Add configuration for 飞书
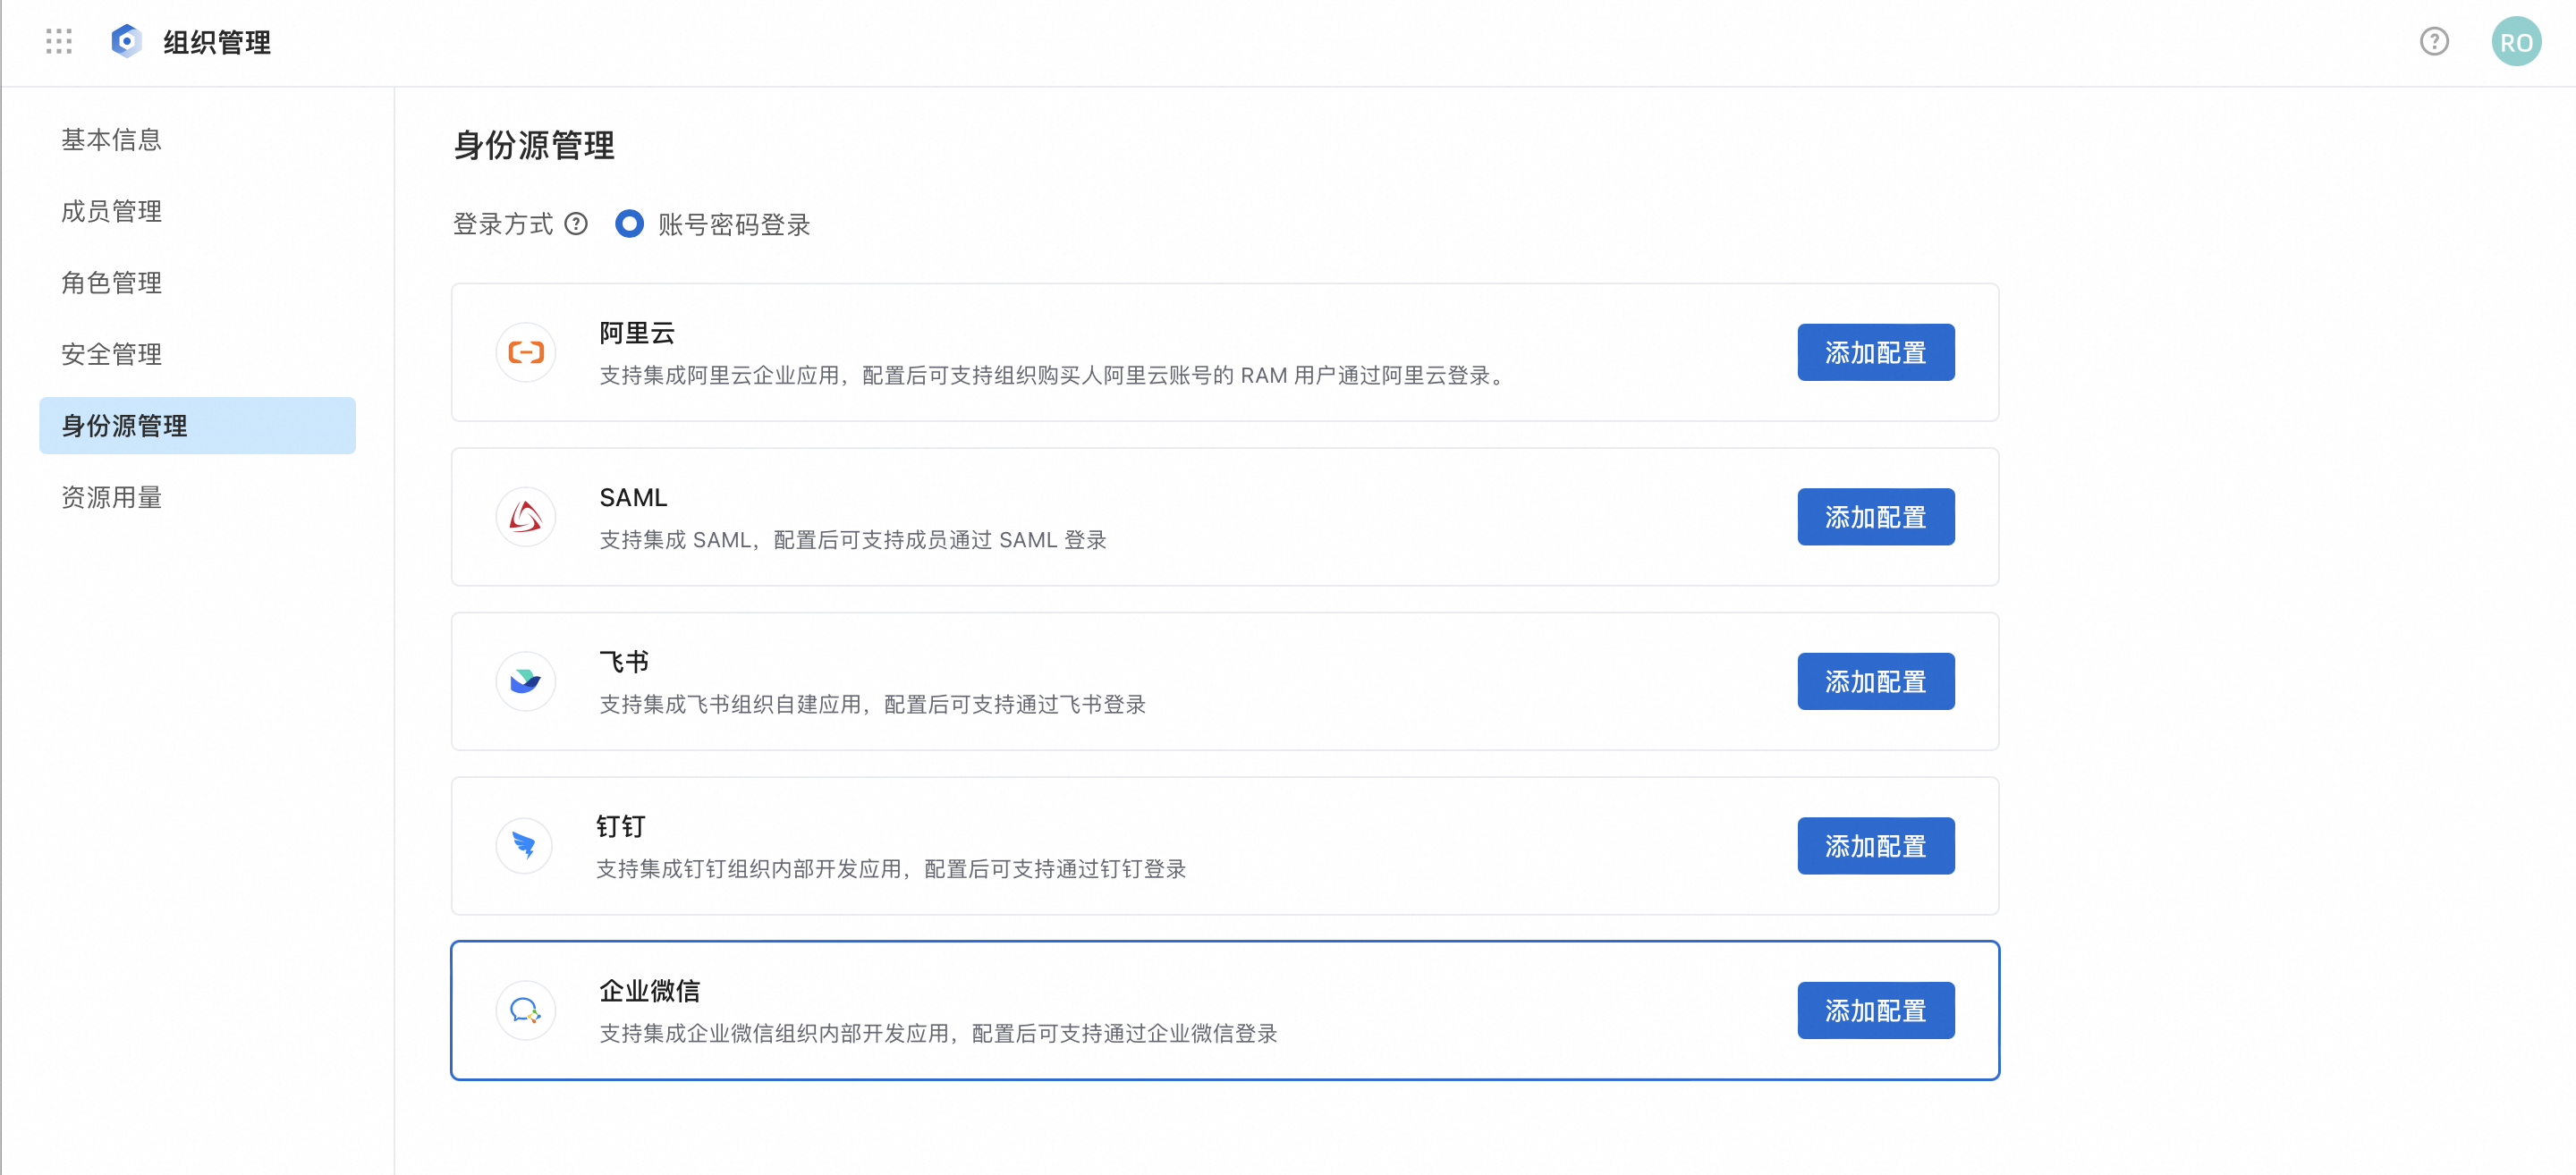Image resolution: width=2576 pixels, height=1175 pixels. (1875, 681)
